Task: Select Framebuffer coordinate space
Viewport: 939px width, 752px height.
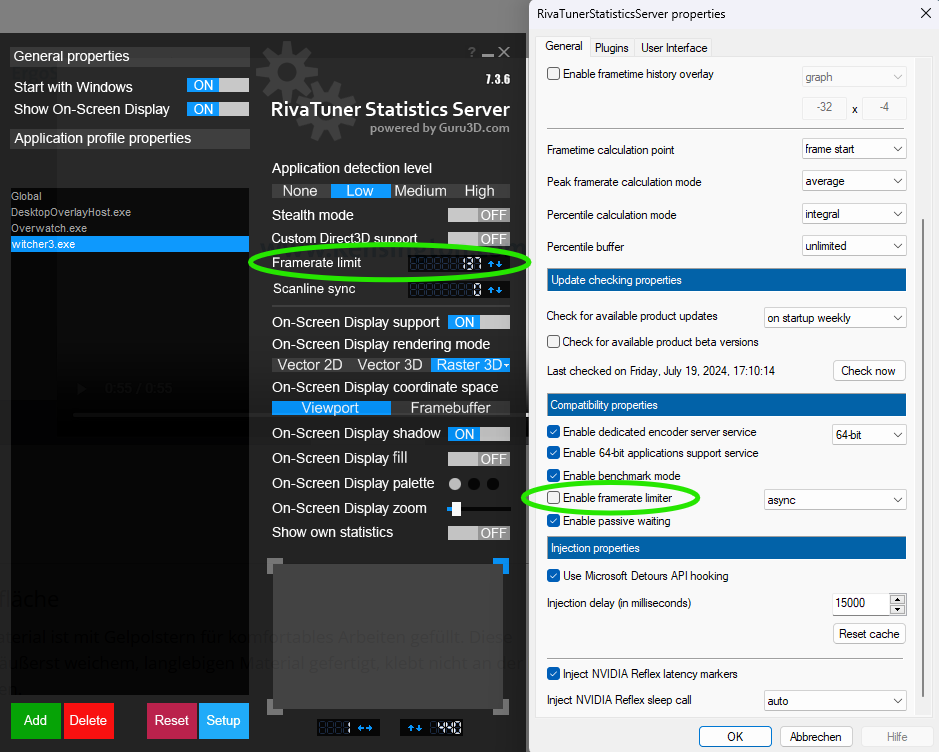Action: tap(450, 408)
